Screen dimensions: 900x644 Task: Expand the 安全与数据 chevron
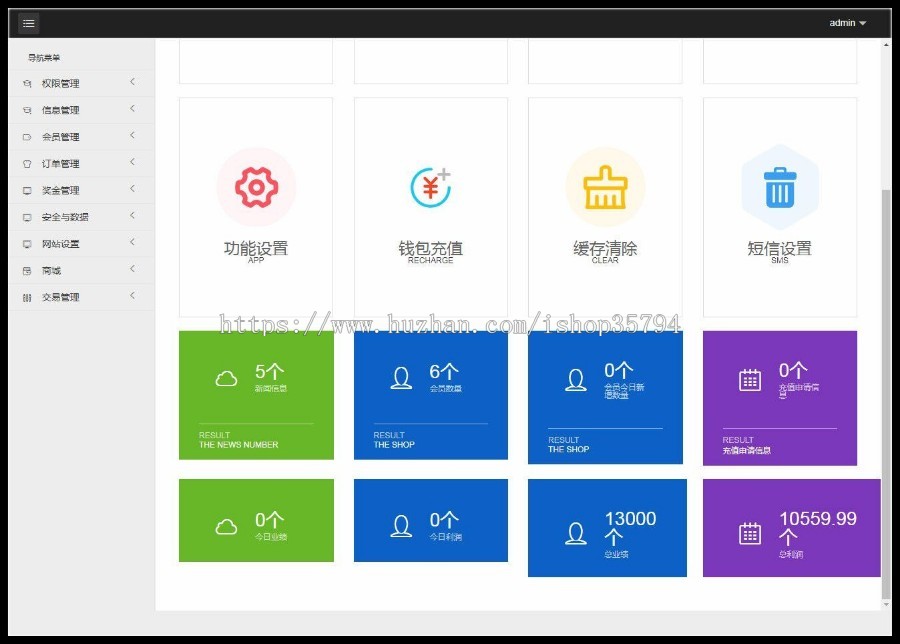[133, 215]
